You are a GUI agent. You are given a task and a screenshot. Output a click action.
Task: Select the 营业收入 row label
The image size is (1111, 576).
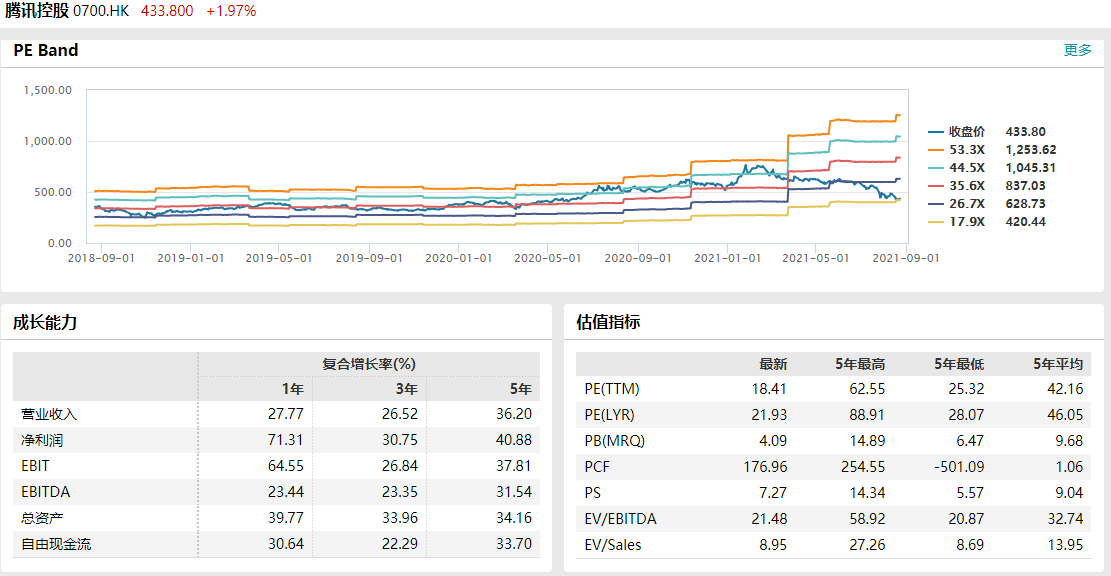pyautogui.click(x=49, y=414)
